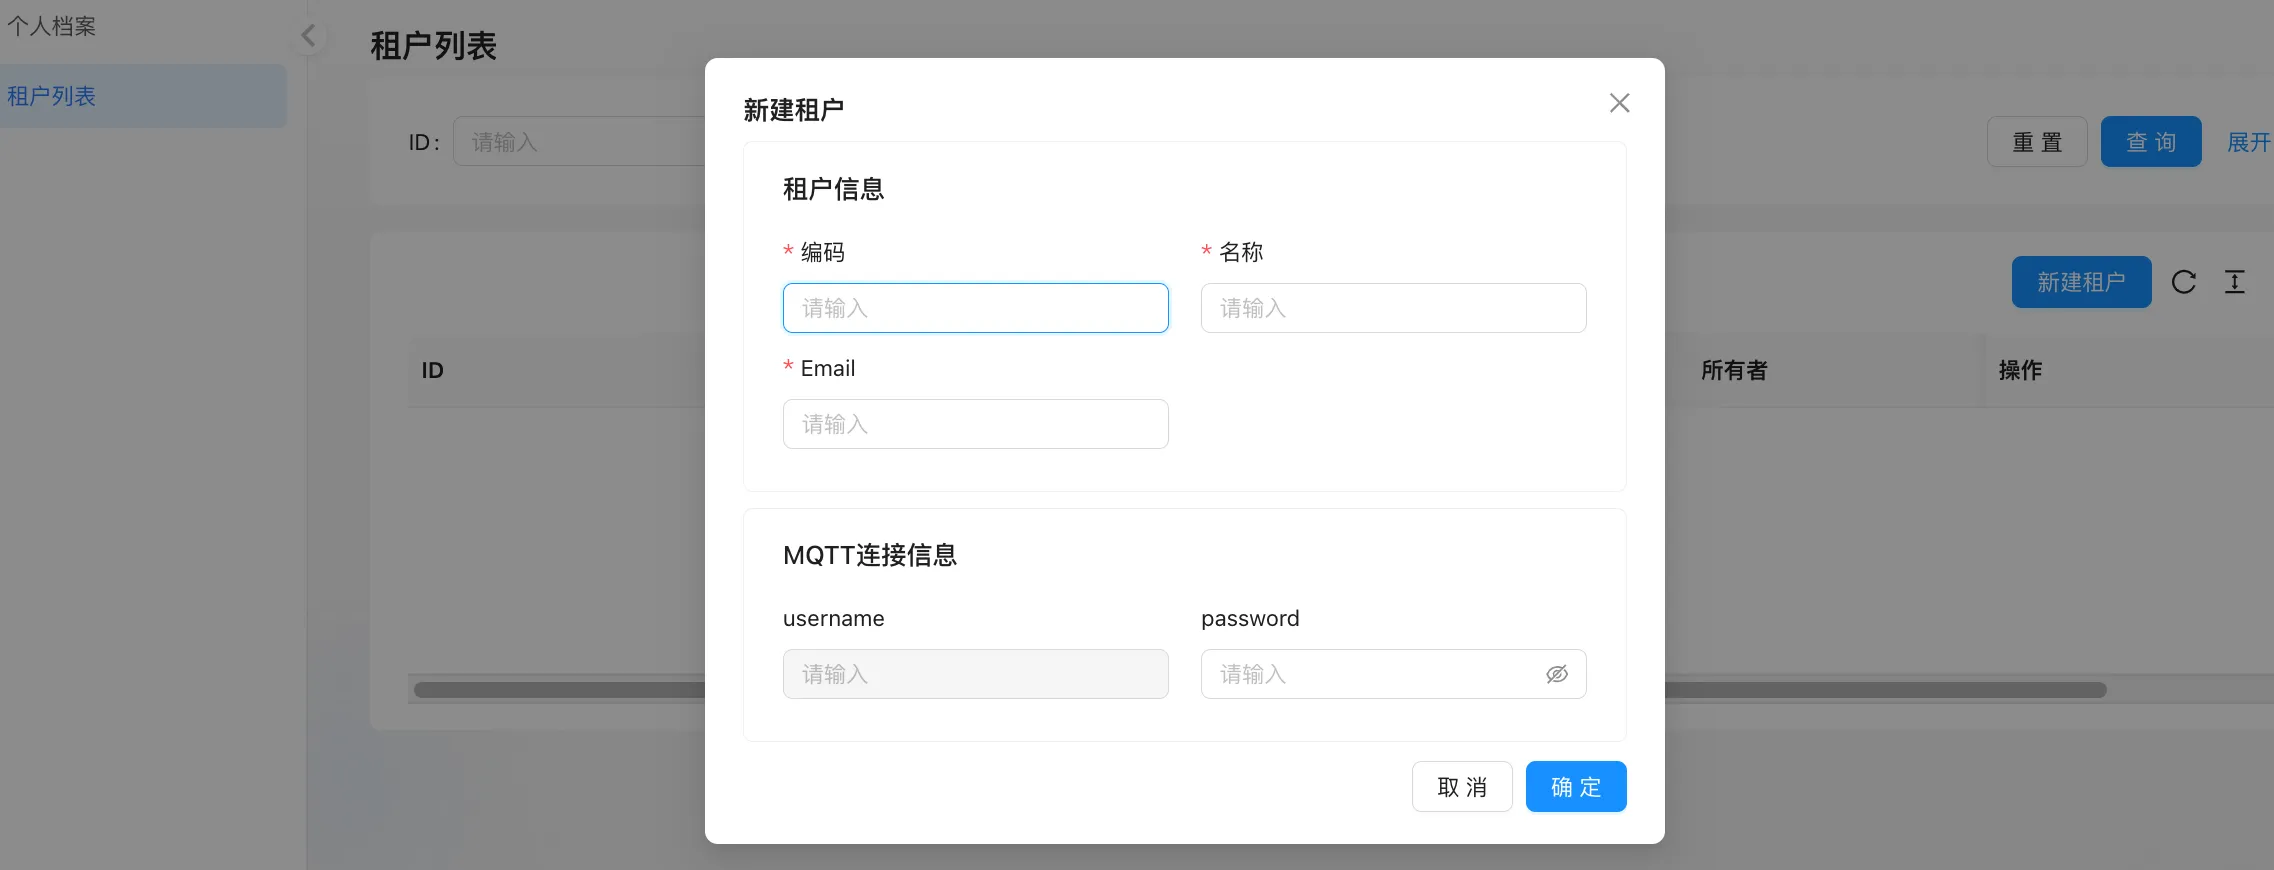Focus the 名称 input field

1393,308
